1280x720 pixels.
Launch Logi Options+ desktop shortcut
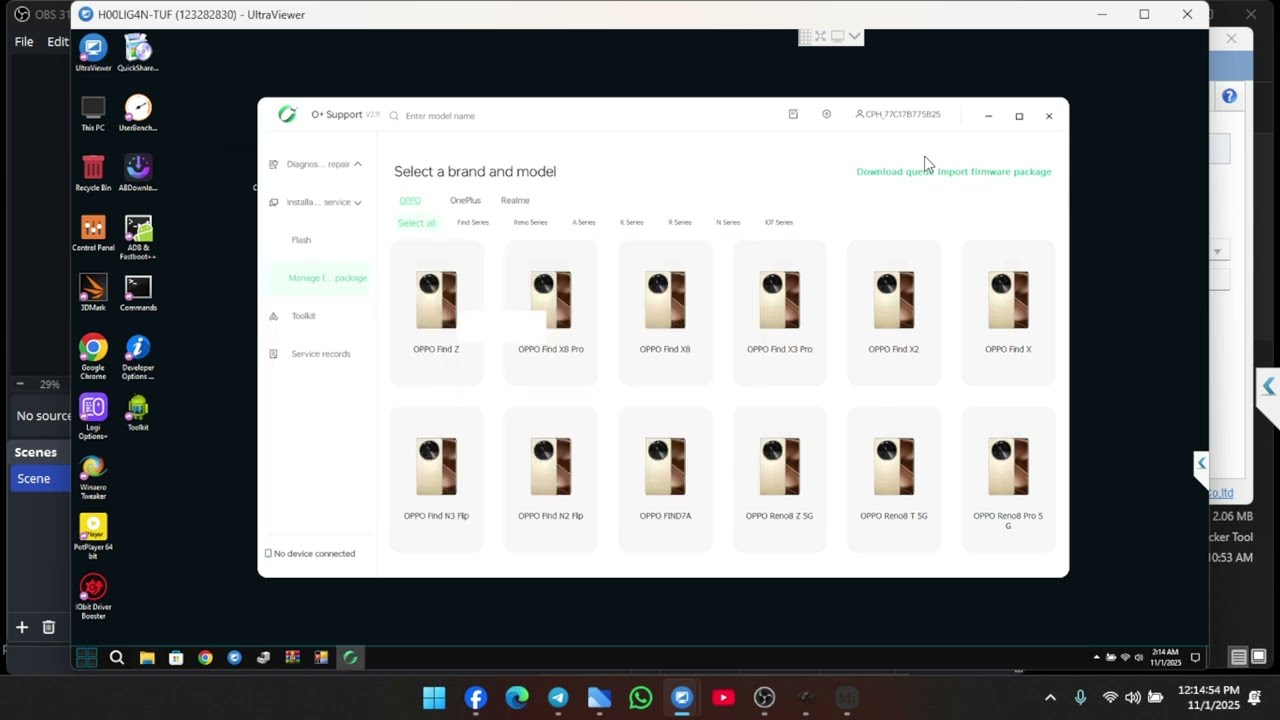coord(93,417)
